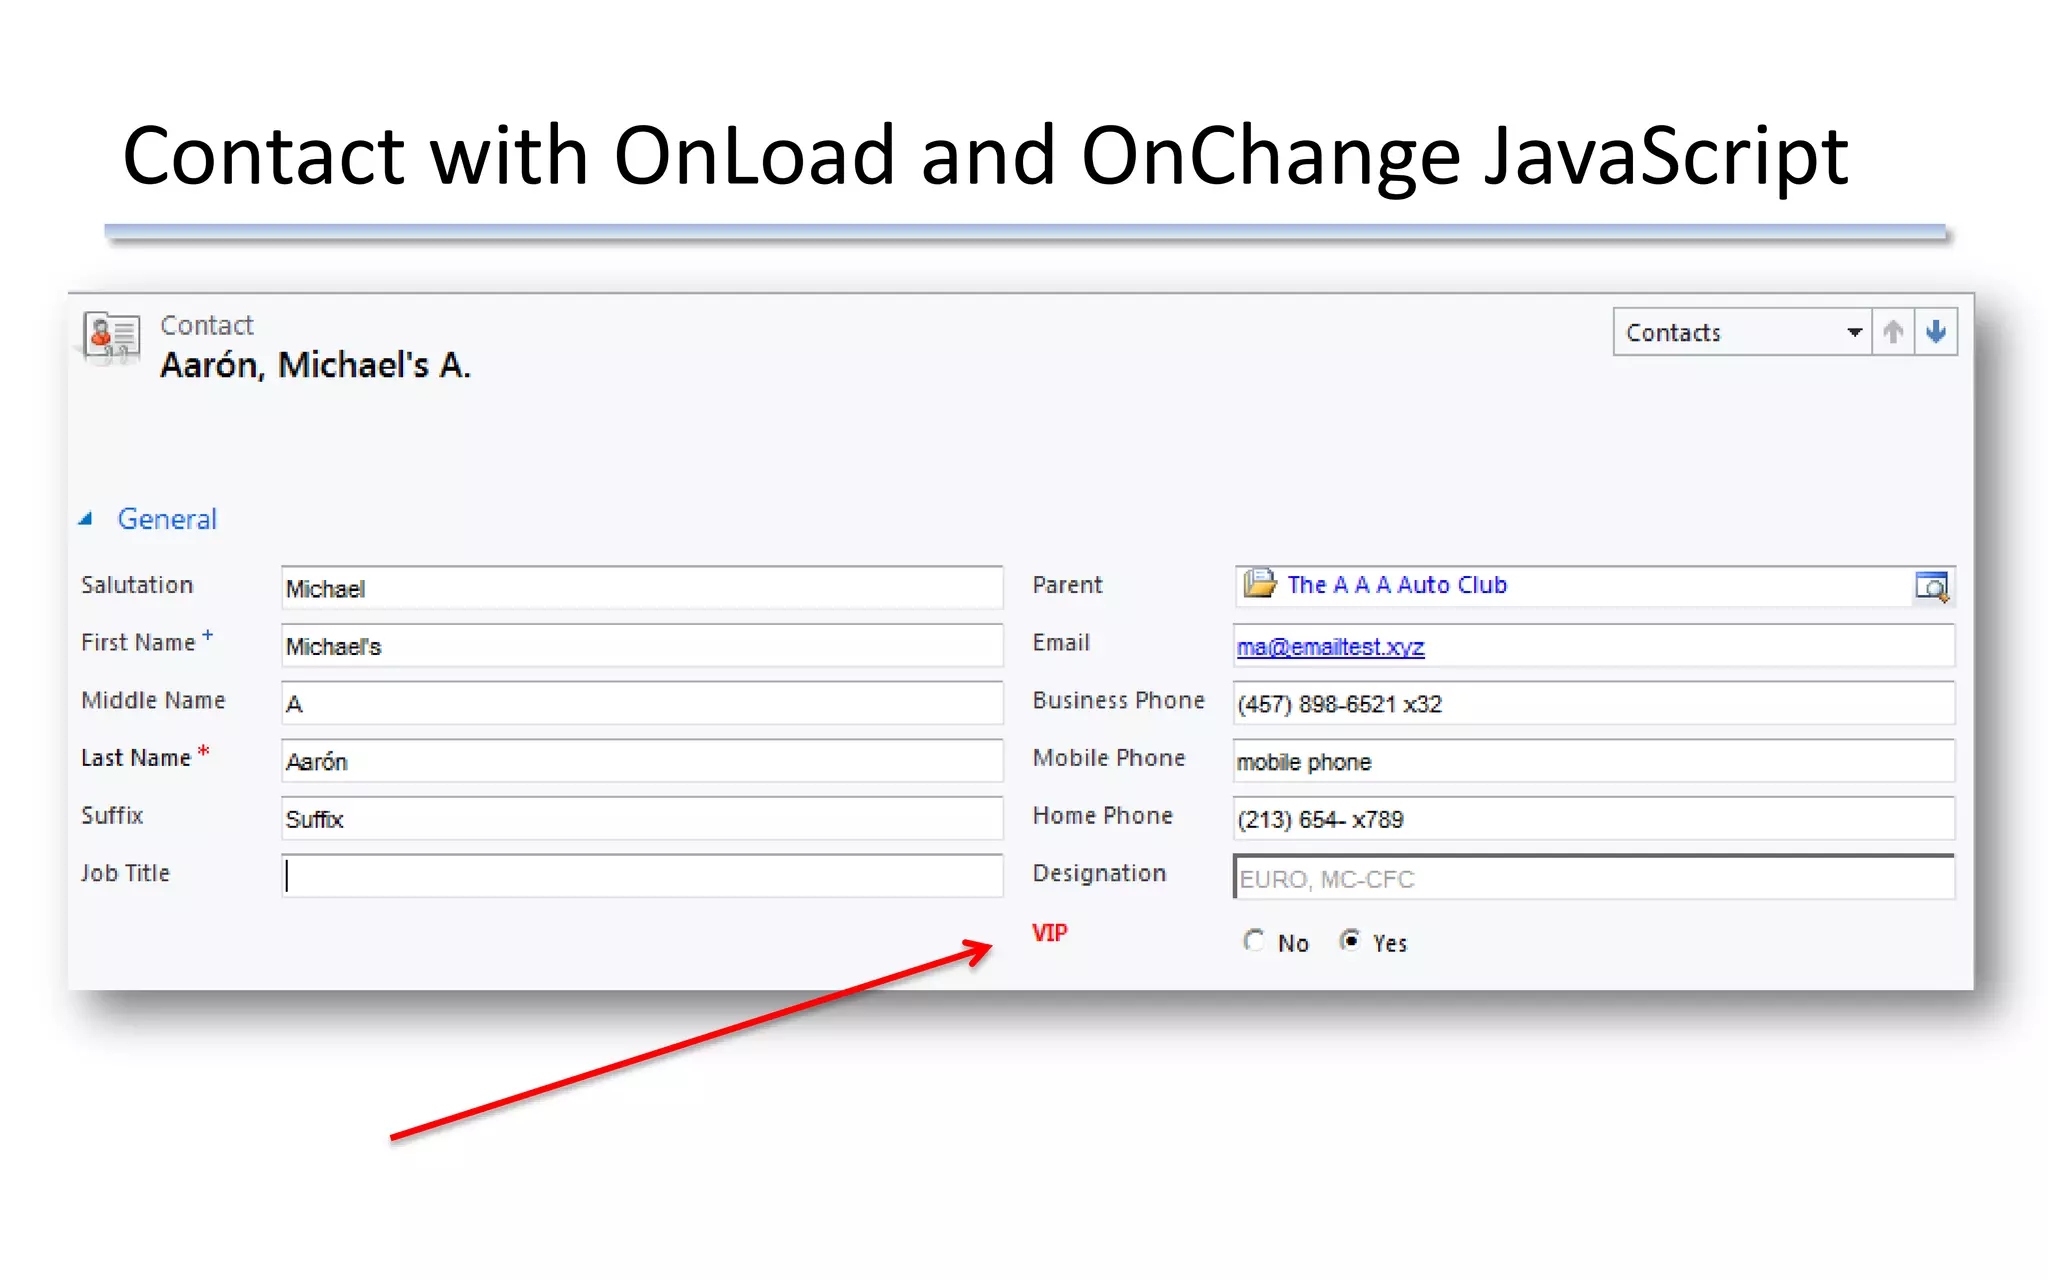2048x1280 pixels.
Task: Click the down arrow navigation icon
Action: 1936,332
